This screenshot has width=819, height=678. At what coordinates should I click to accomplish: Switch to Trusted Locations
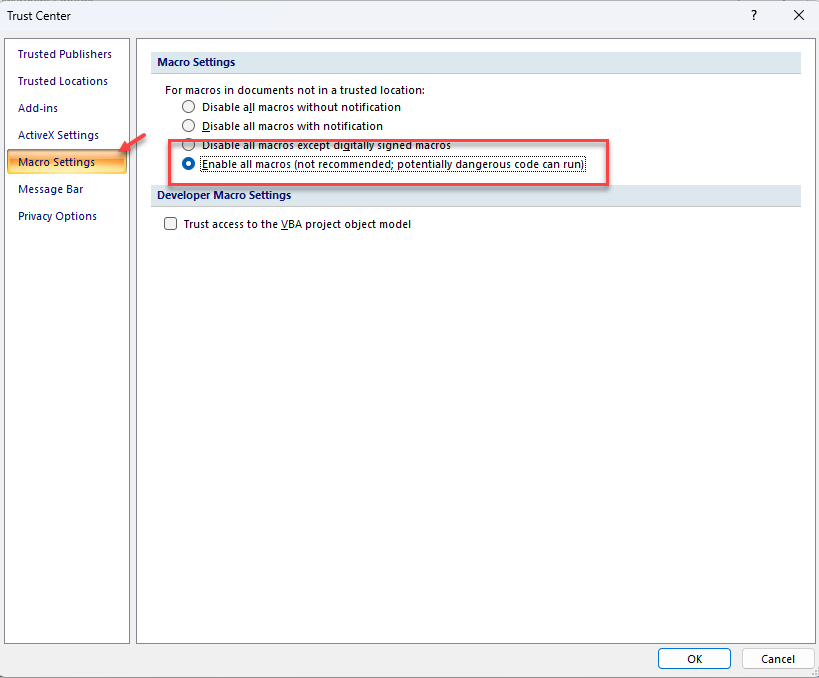(63, 81)
